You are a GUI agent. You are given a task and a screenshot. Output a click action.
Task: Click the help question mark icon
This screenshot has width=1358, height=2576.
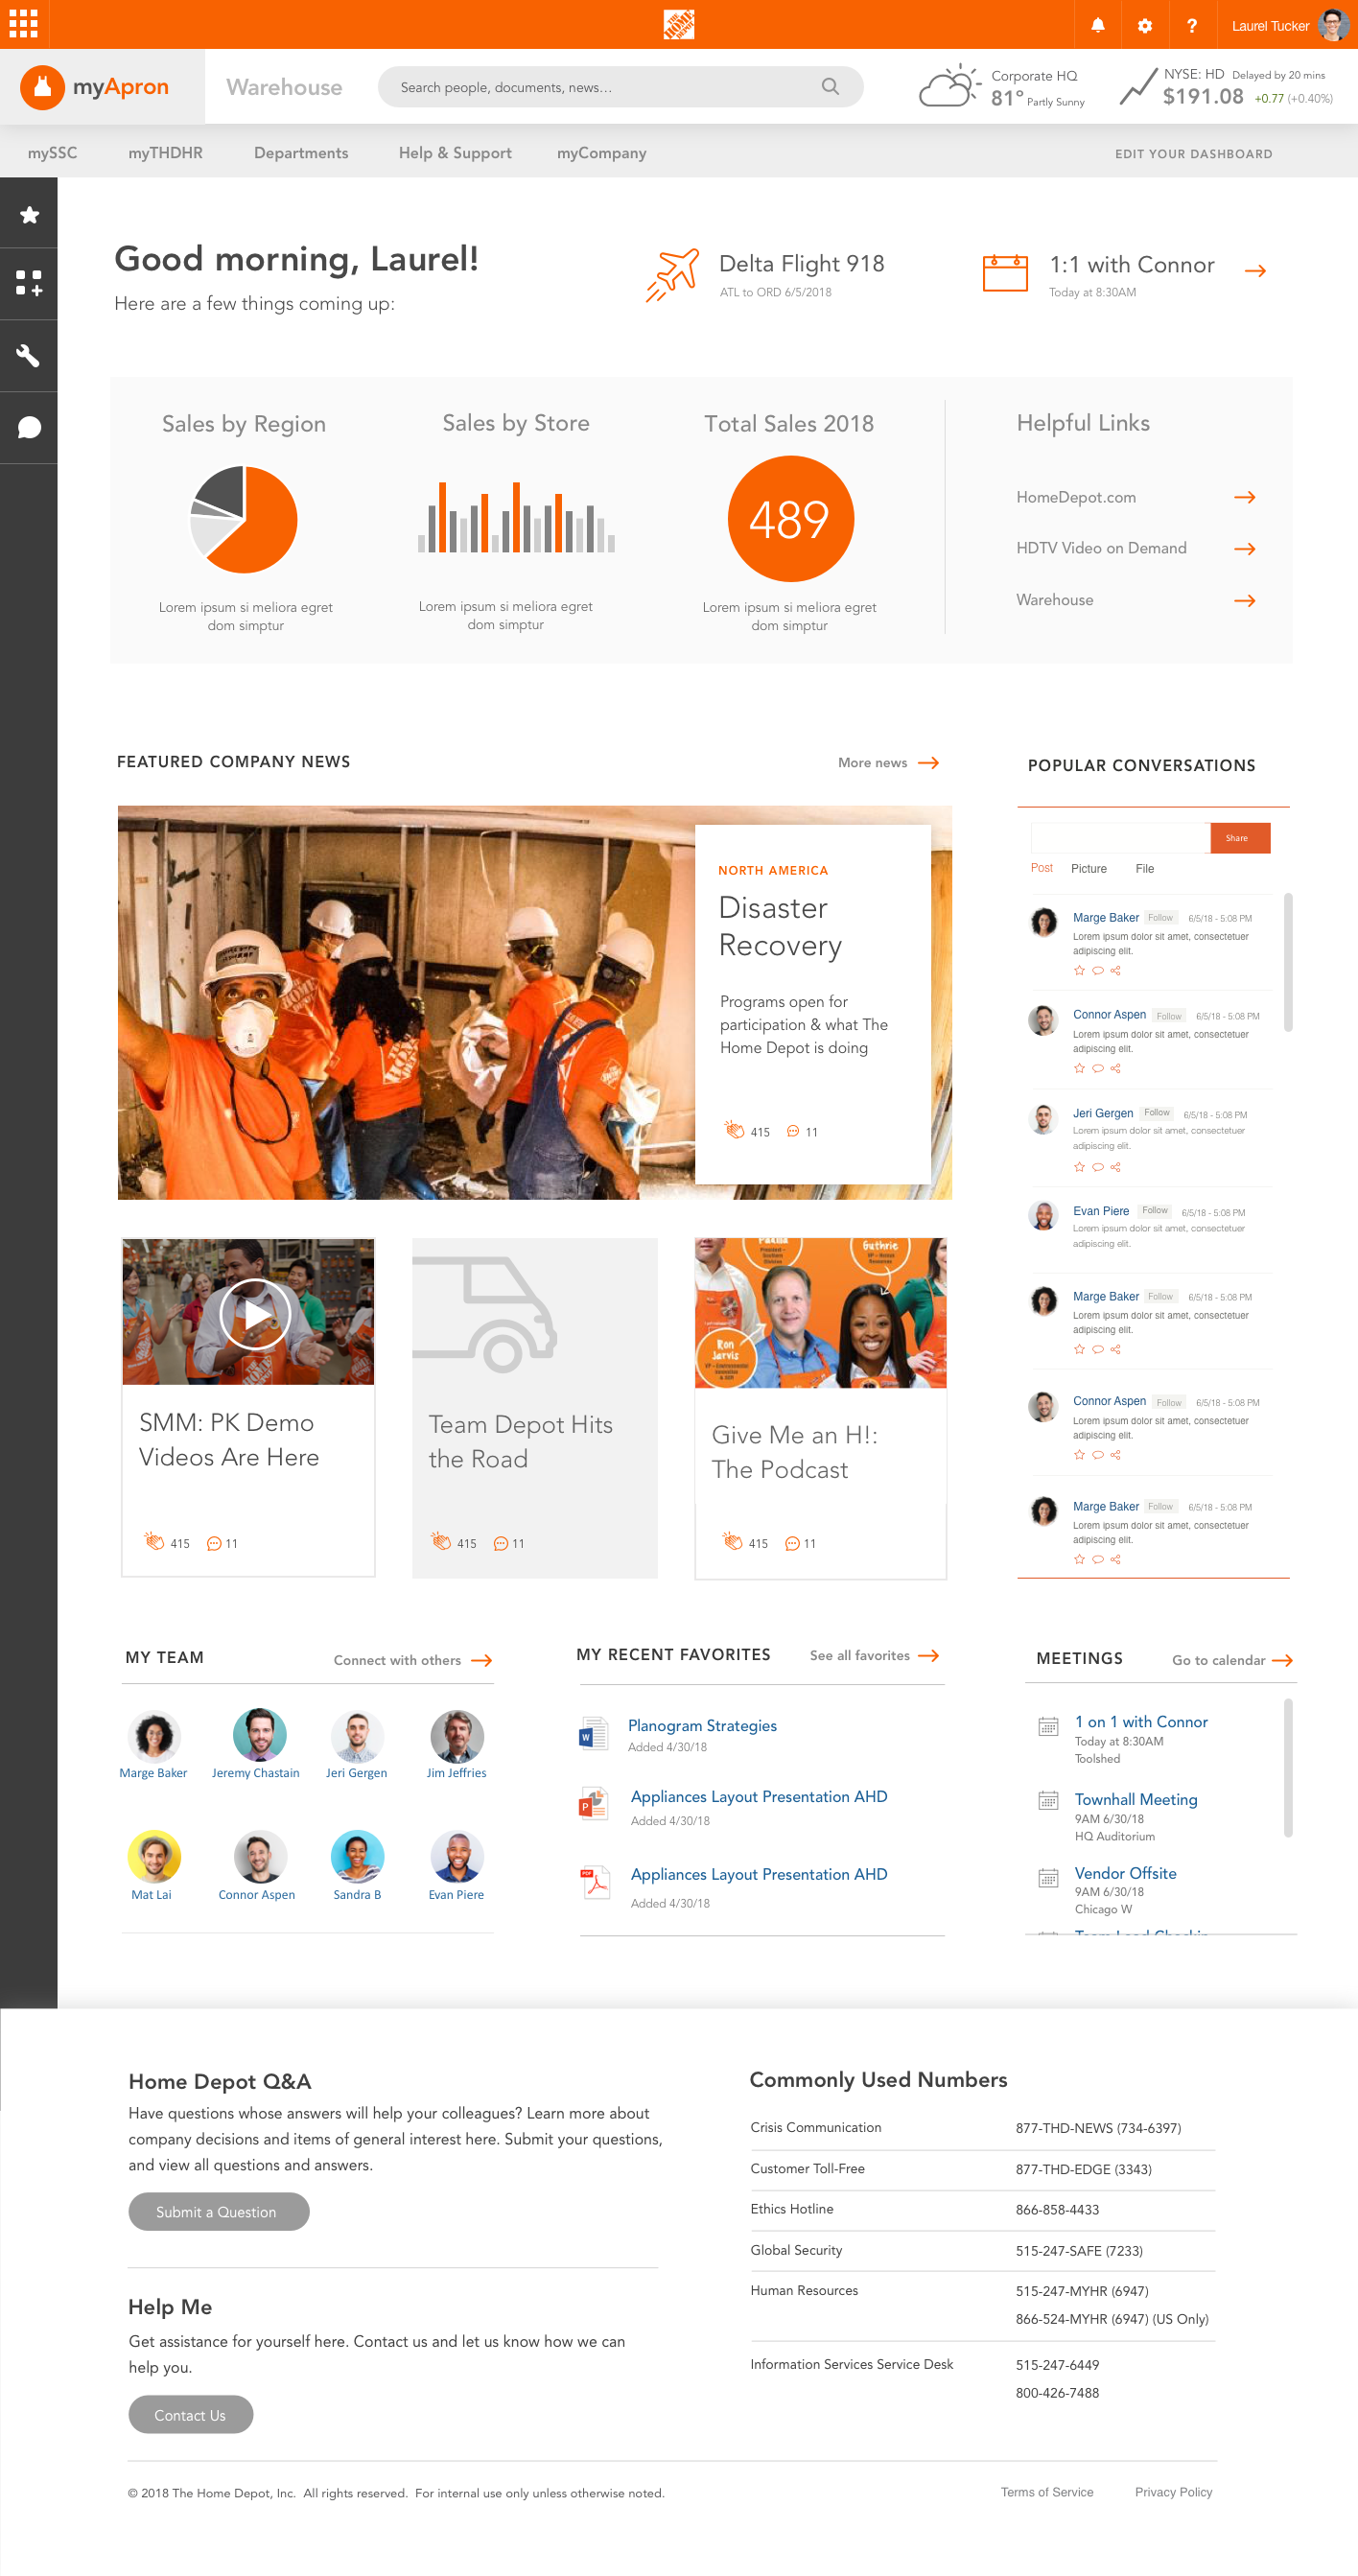click(1192, 25)
